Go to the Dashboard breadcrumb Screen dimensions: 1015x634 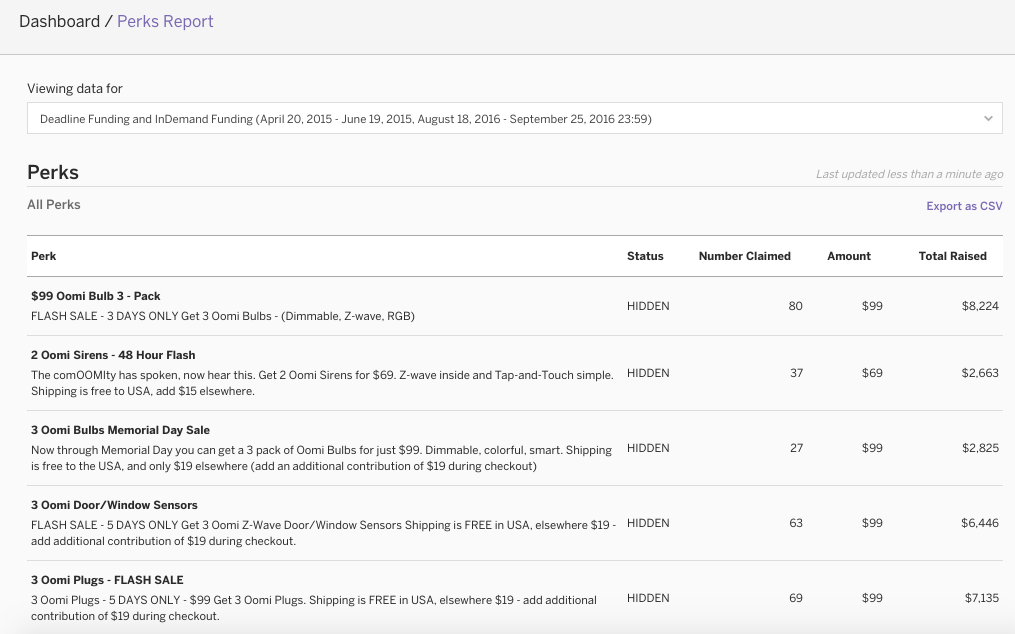60,21
